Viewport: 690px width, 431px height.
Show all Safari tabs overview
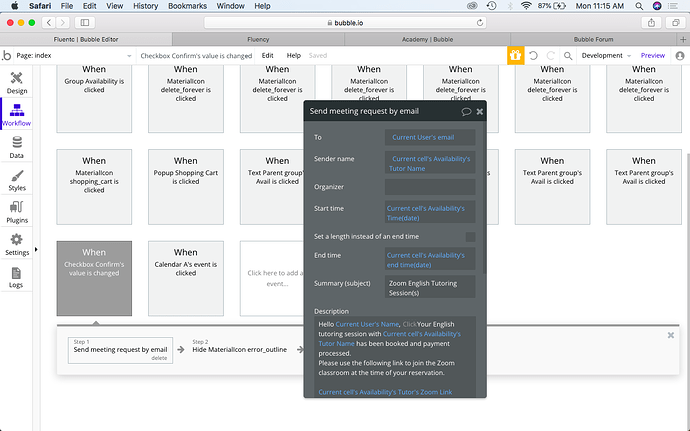click(675, 22)
